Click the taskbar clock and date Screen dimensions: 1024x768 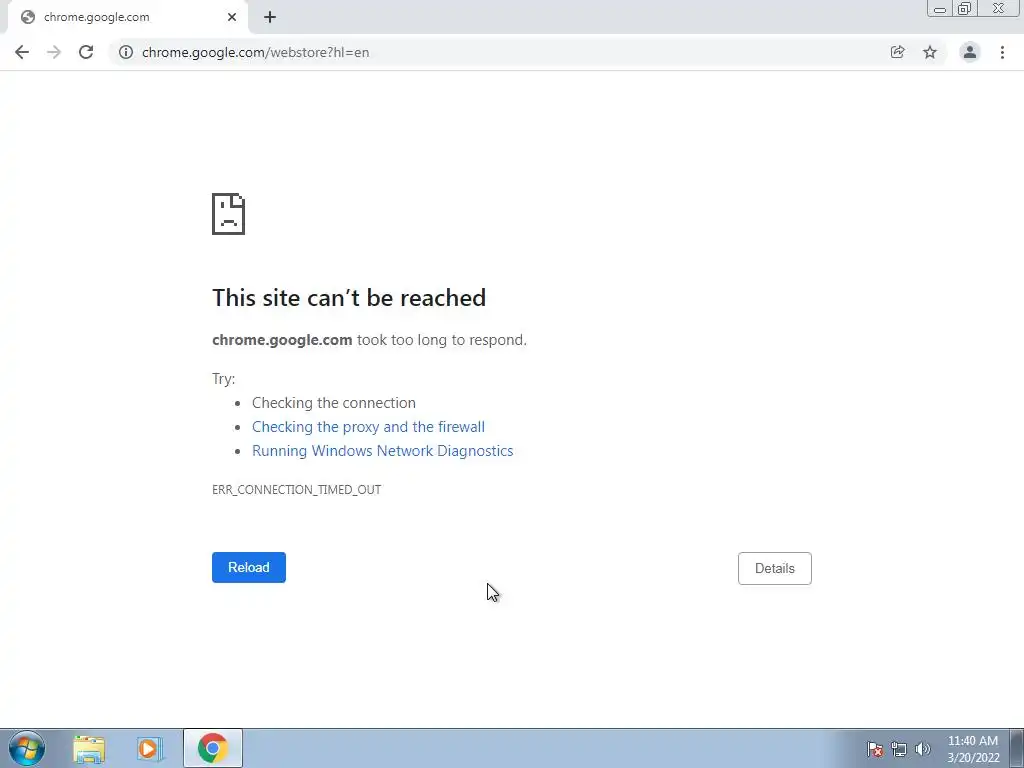click(x=973, y=749)
